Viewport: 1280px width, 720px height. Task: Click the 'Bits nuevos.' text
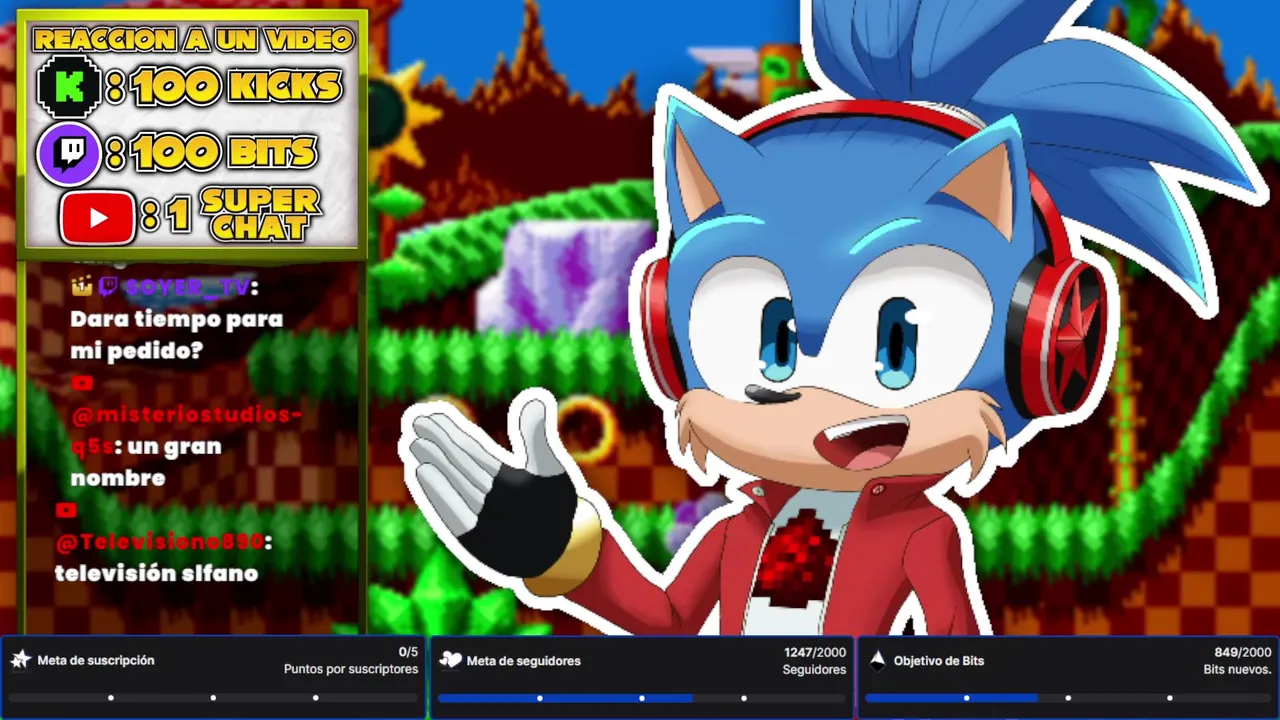tap(1238, 669)
